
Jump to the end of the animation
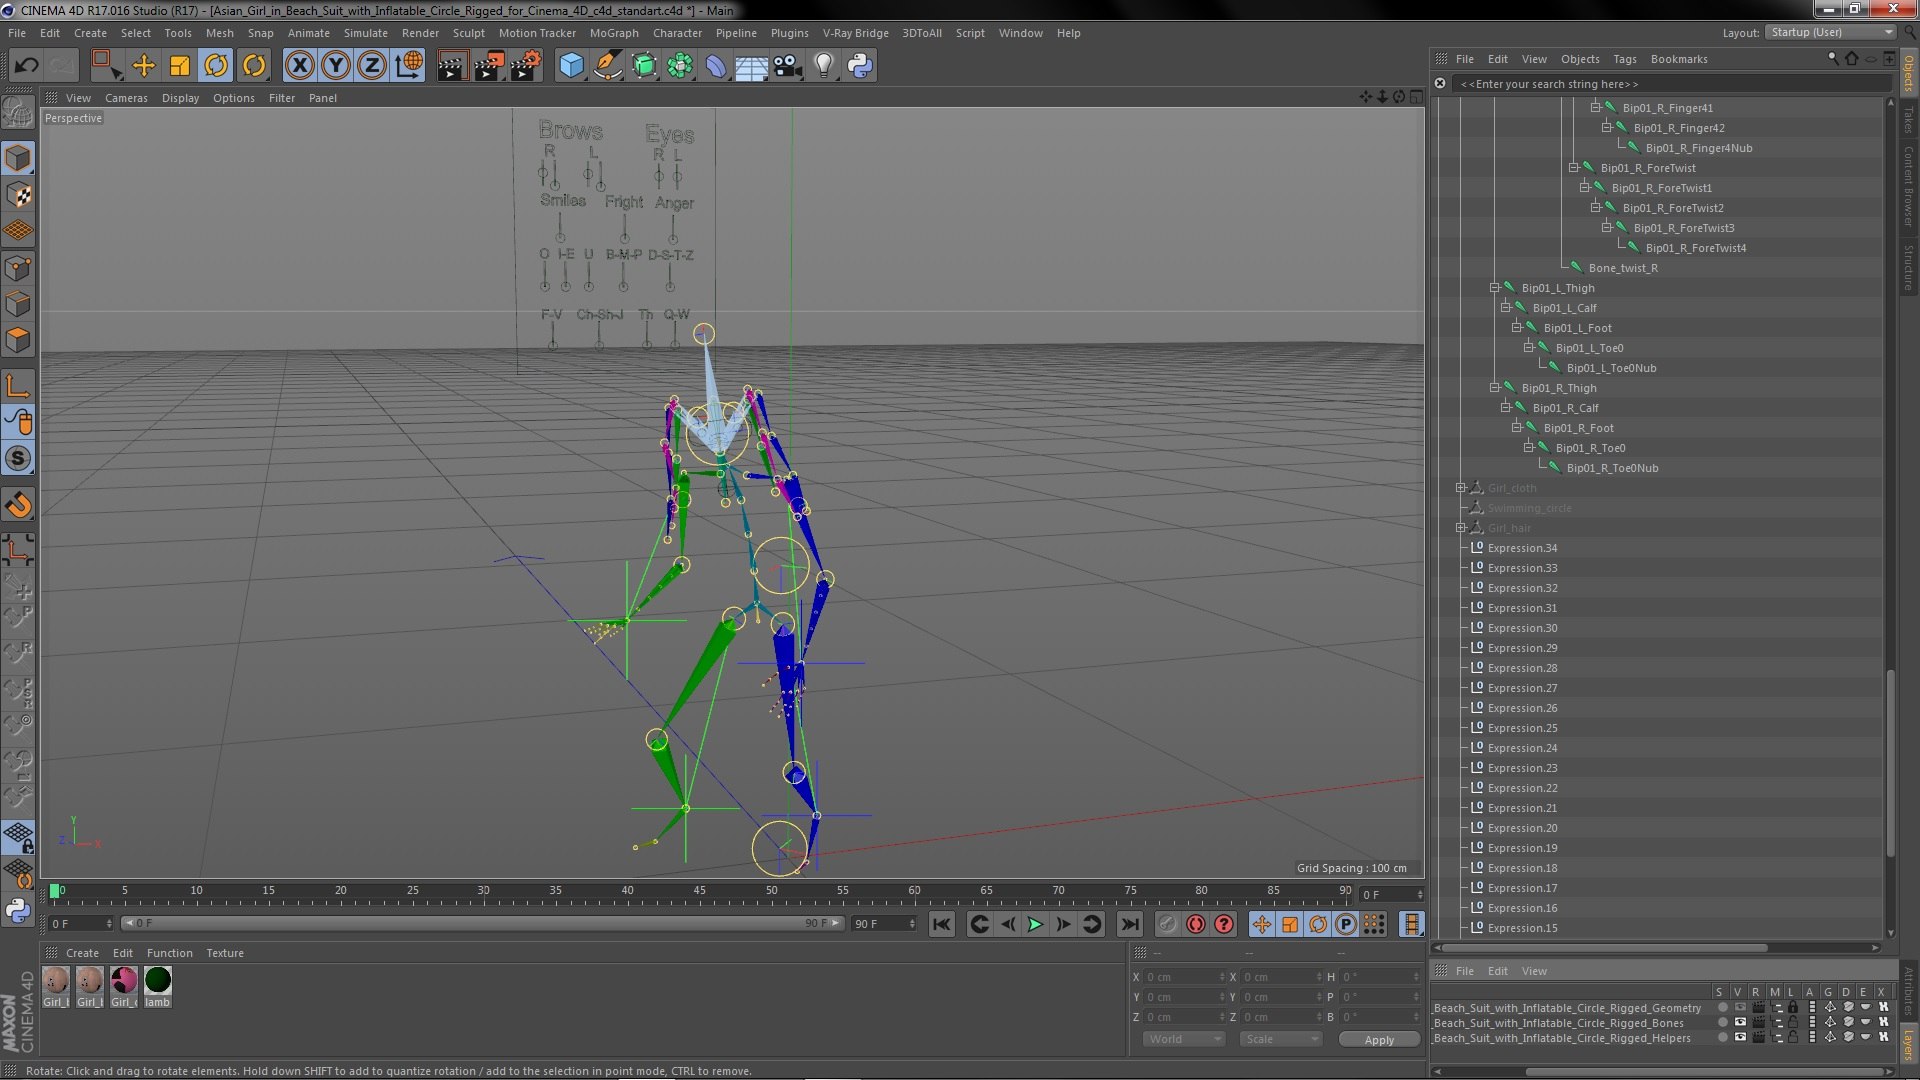click(x=1130, y=925)
